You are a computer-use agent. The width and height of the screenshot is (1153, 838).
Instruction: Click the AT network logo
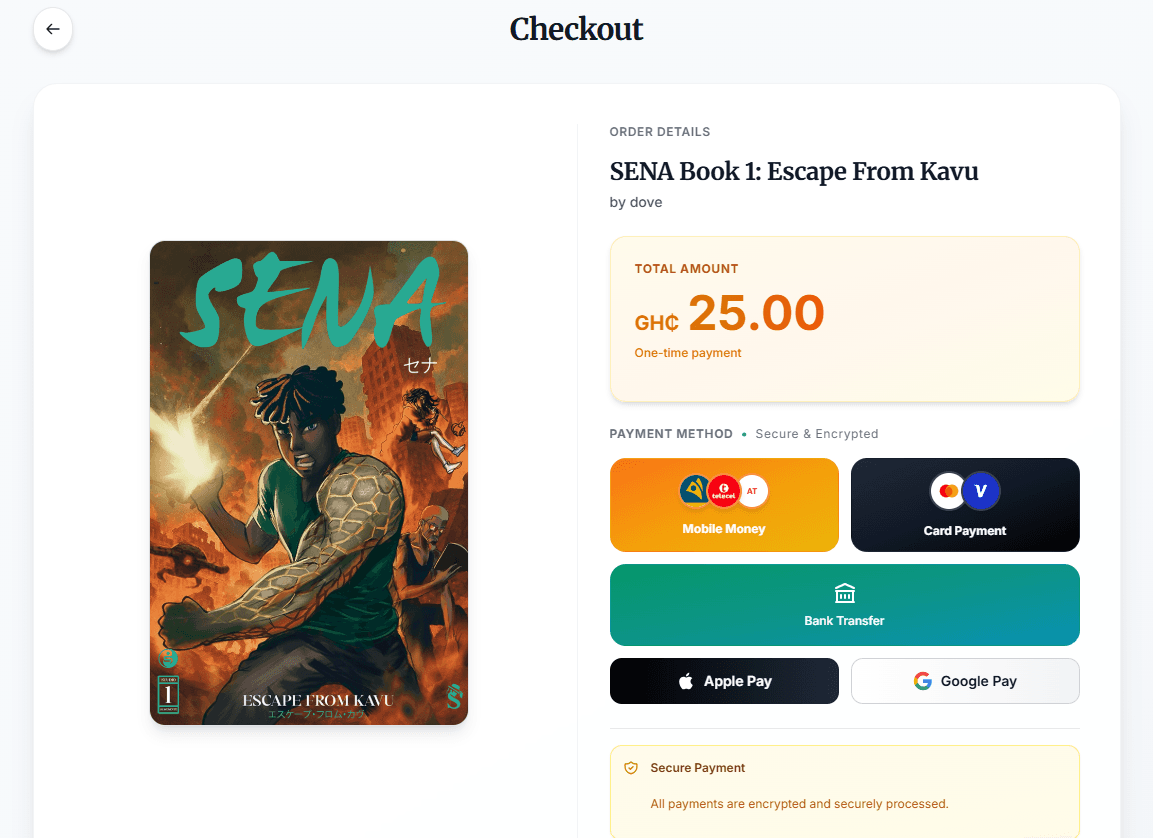[x=752, y=491]
